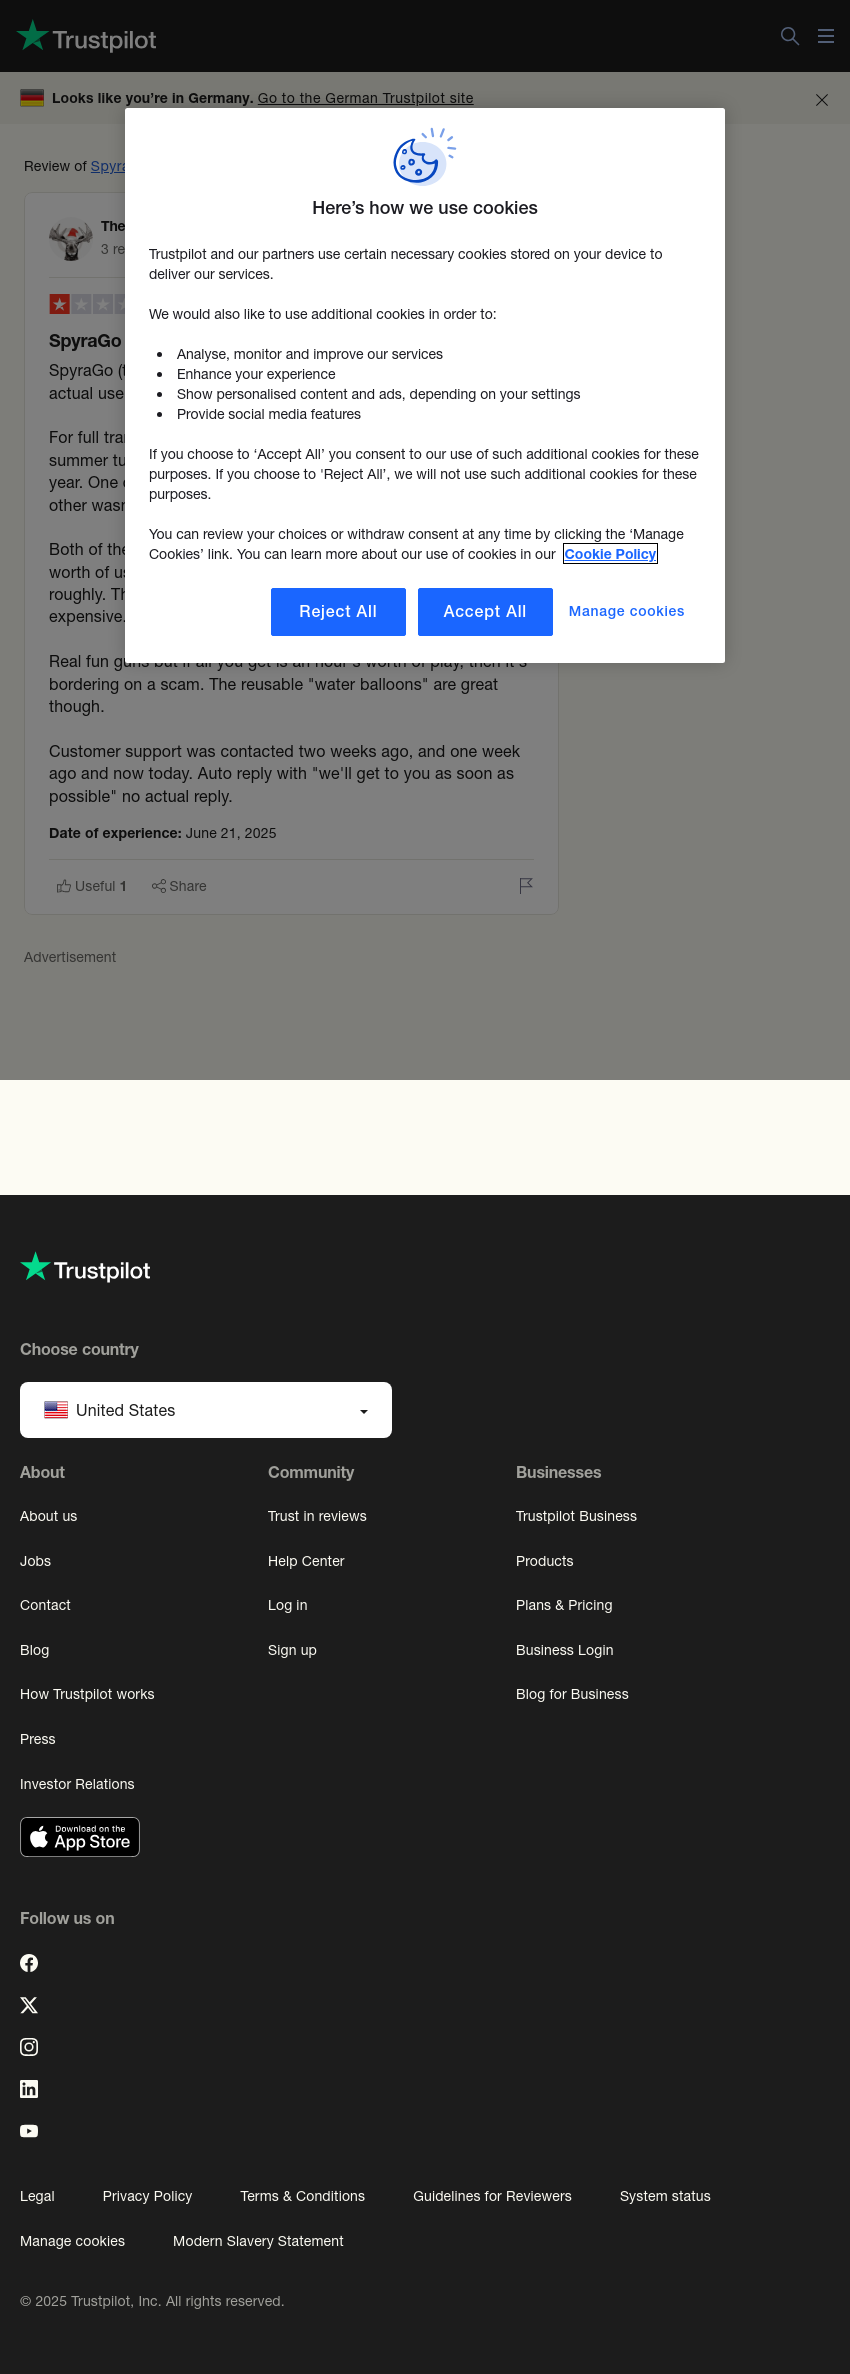Mark the review as Useful

[92, 886]
